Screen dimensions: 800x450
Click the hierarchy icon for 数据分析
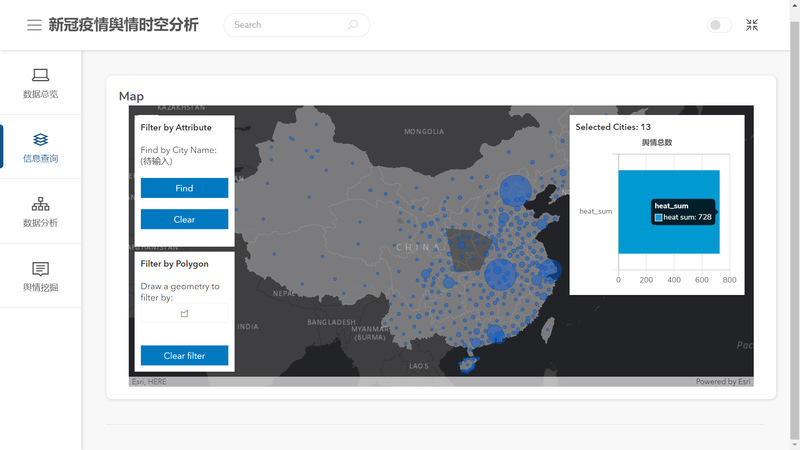point(40,204)
